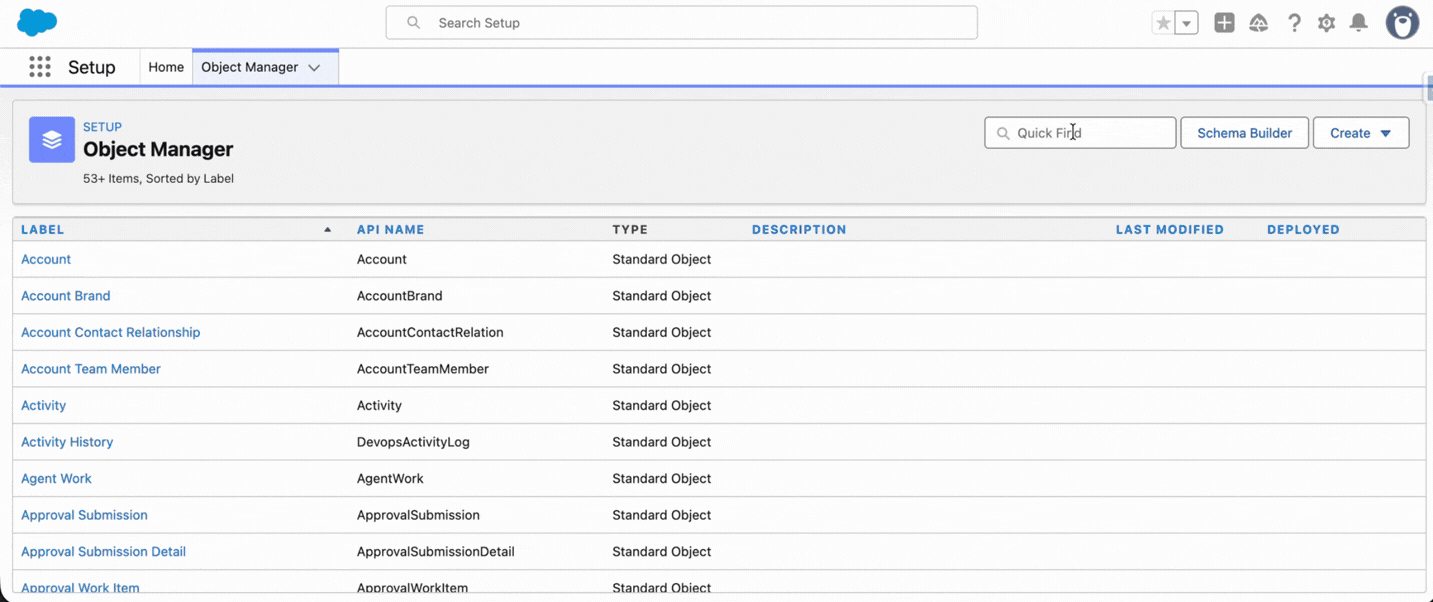Focus the Search Setup field
This screenshot has width=1433, height=602.
pos(682,23)
